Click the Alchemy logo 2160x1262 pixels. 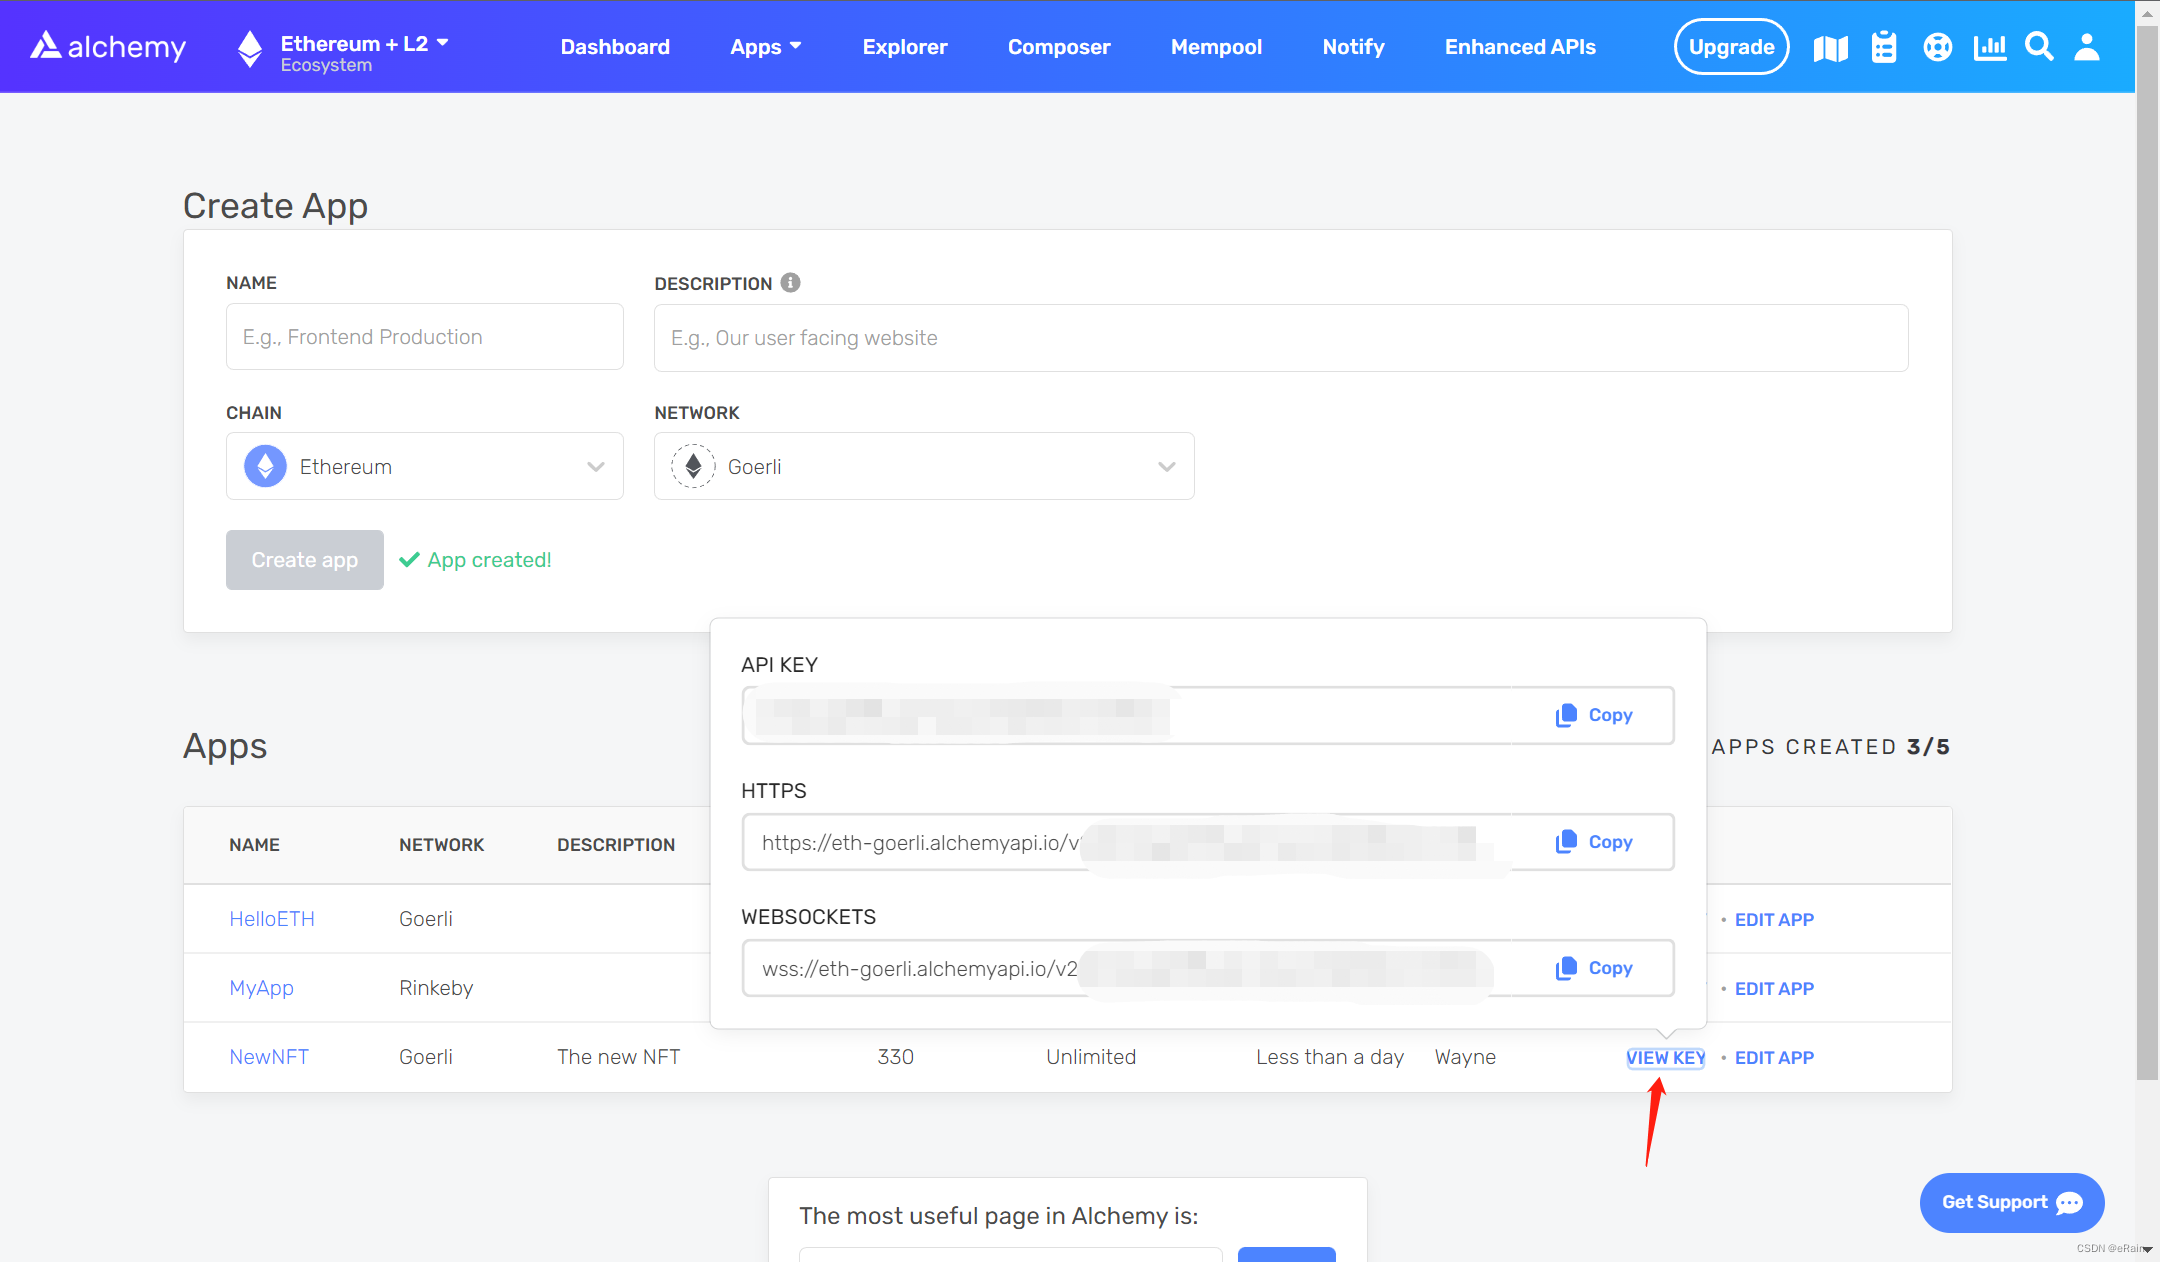coord(108,46)
